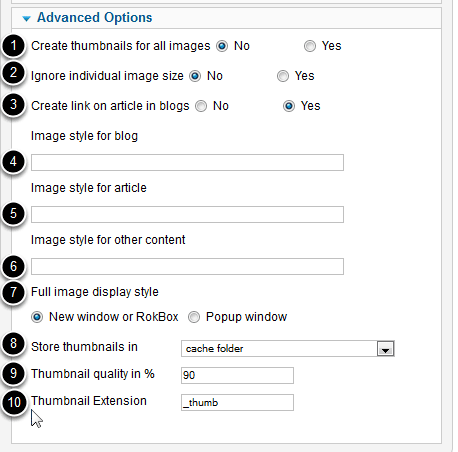
Task: Select No for Create thumbnails for all images
Action: [222, 46]
